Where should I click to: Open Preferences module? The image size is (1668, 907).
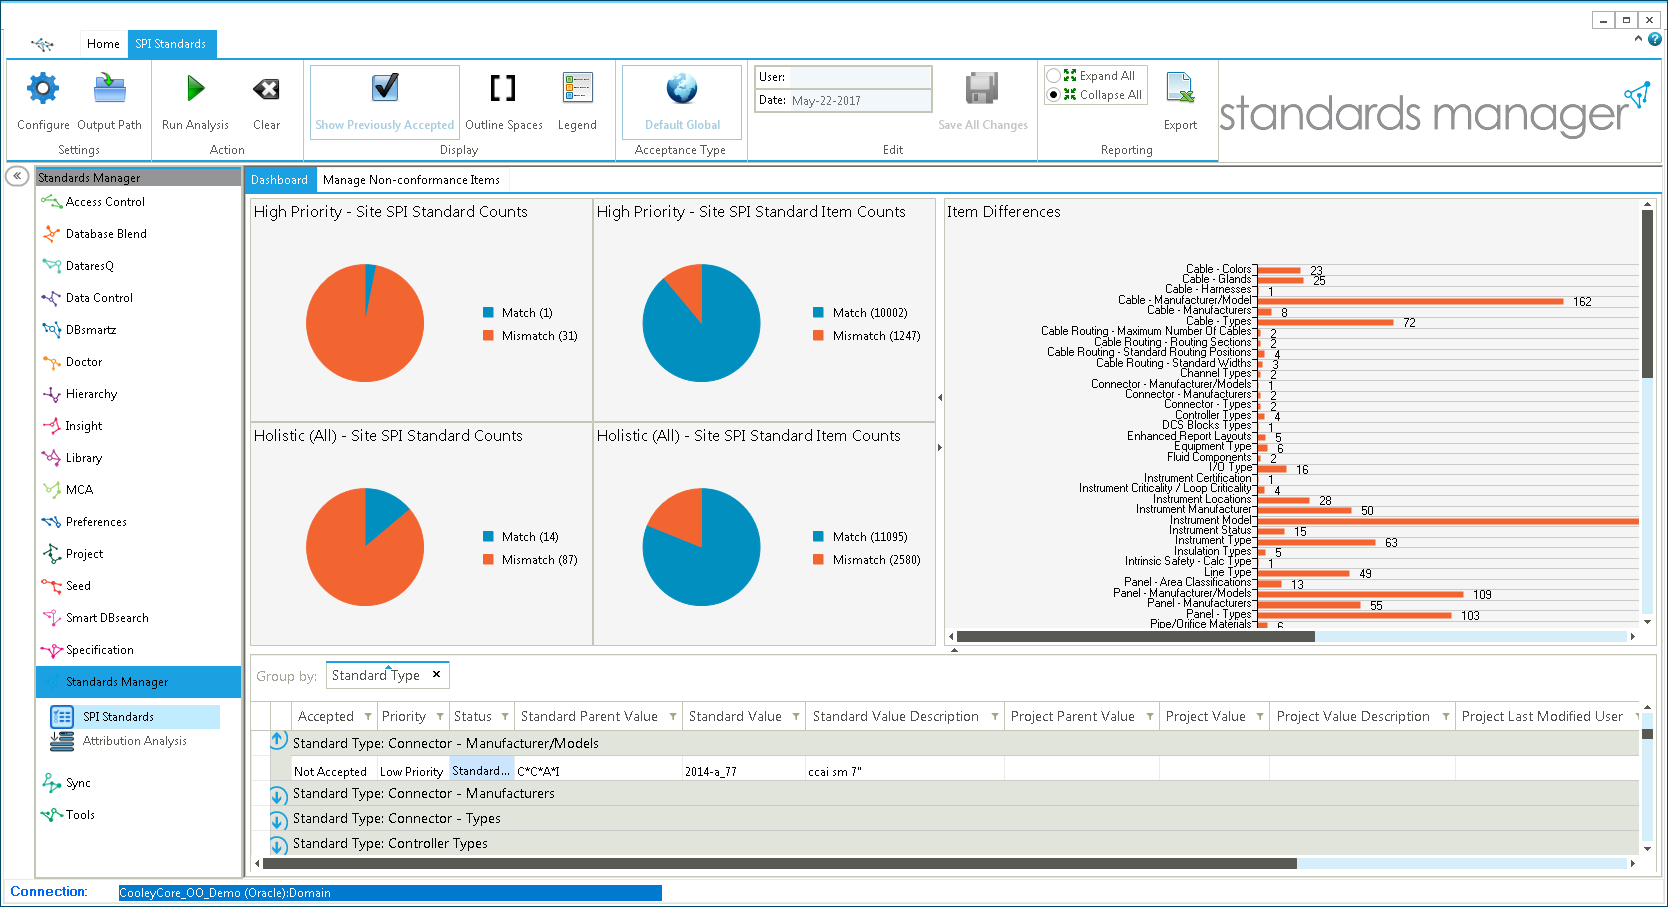tap(96, 522)
